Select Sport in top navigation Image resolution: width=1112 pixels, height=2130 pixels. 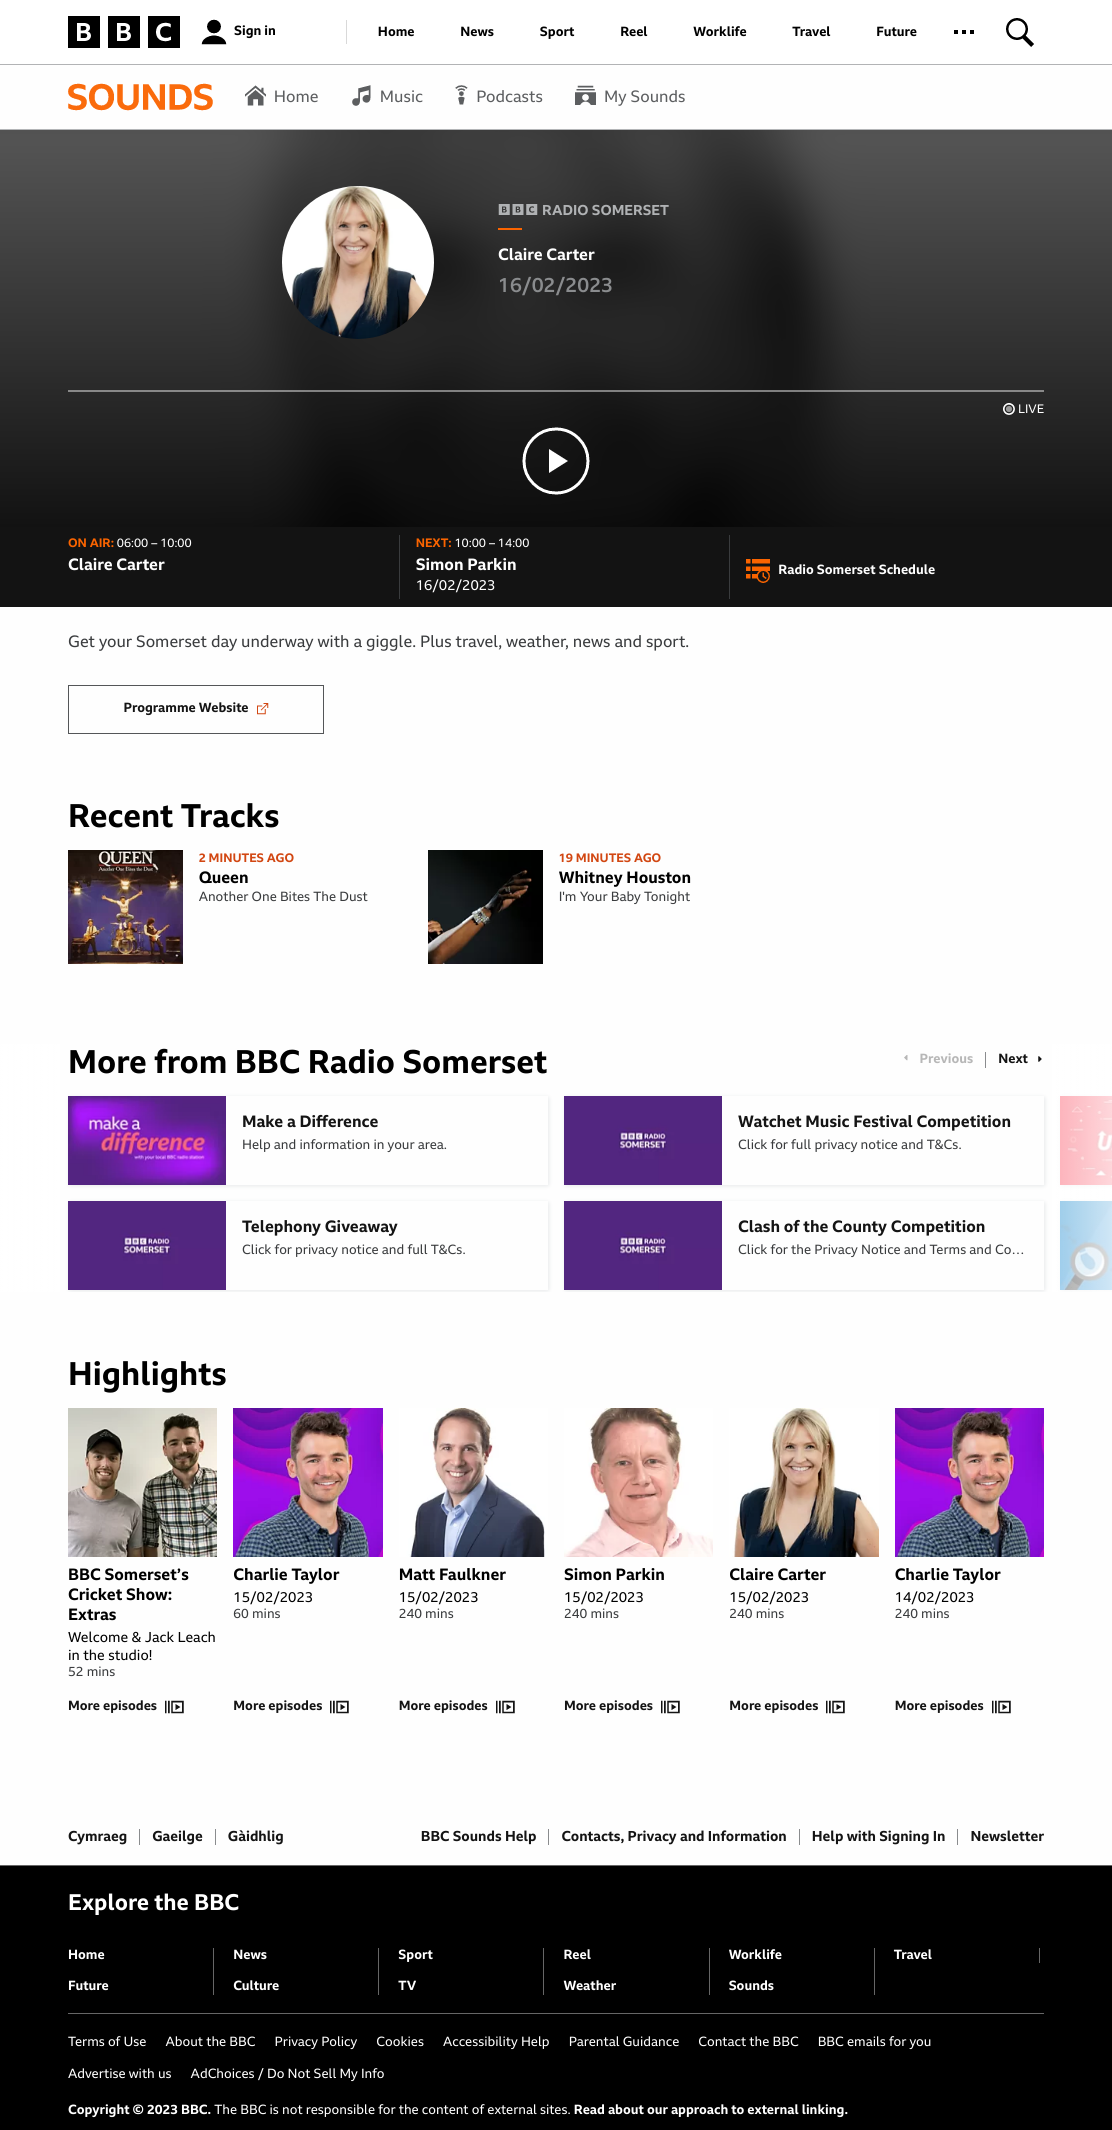click(557, 32)
